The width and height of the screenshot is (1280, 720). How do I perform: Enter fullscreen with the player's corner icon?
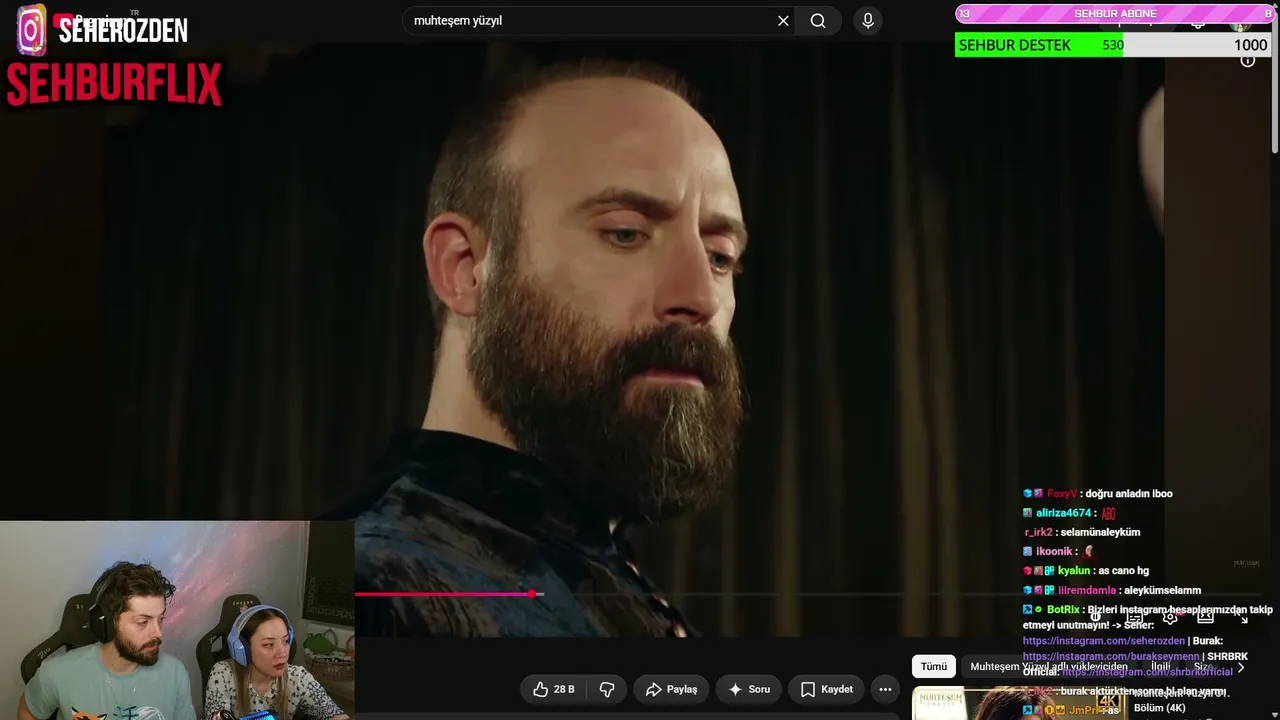coord(1243,617)
